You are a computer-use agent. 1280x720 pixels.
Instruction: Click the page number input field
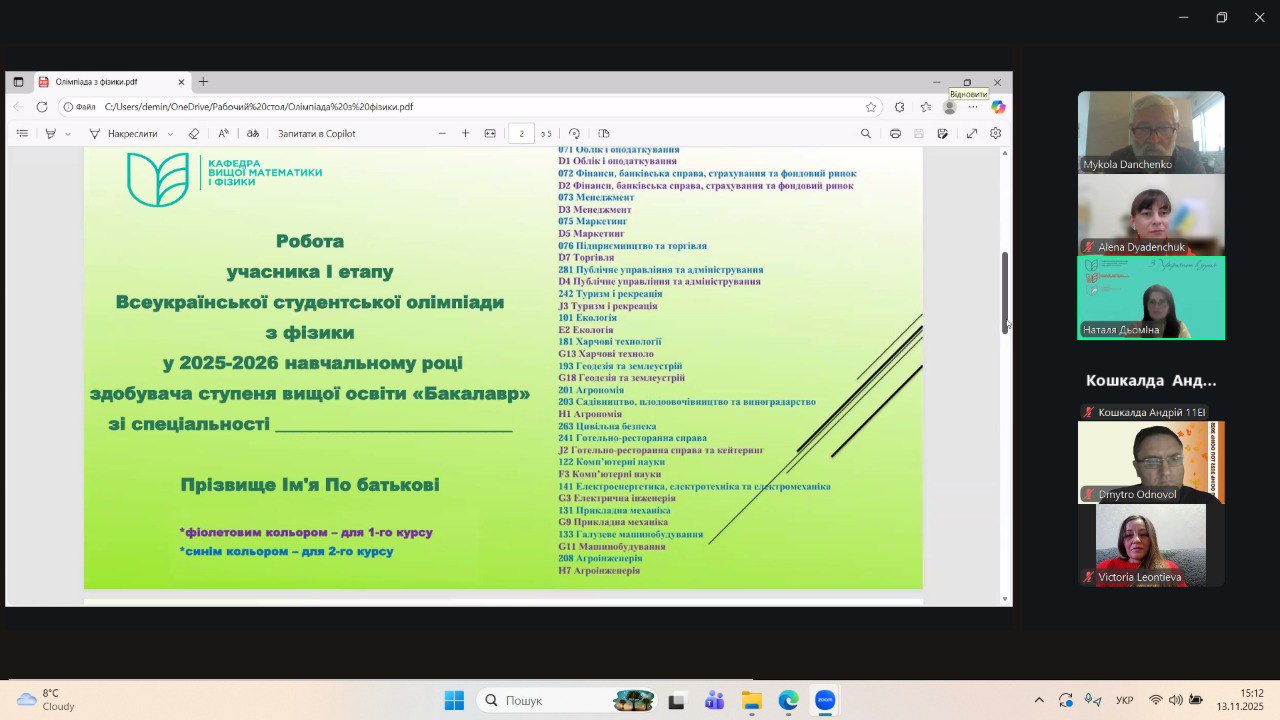pos(521,134)
